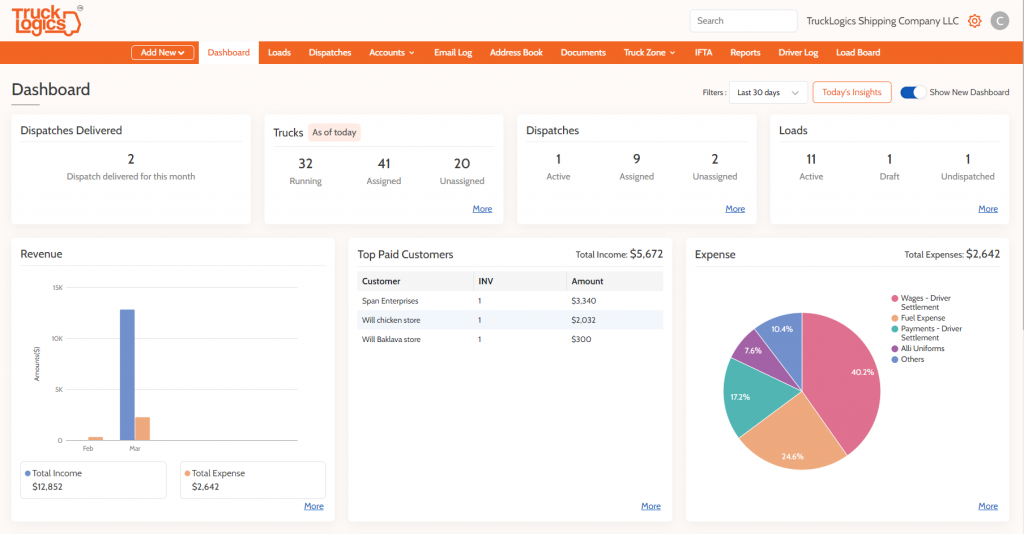Screen dimensions: 1024x534
Task: Click the Wages - Driver Settlement legend swatch
Action: tap(895, 298)
